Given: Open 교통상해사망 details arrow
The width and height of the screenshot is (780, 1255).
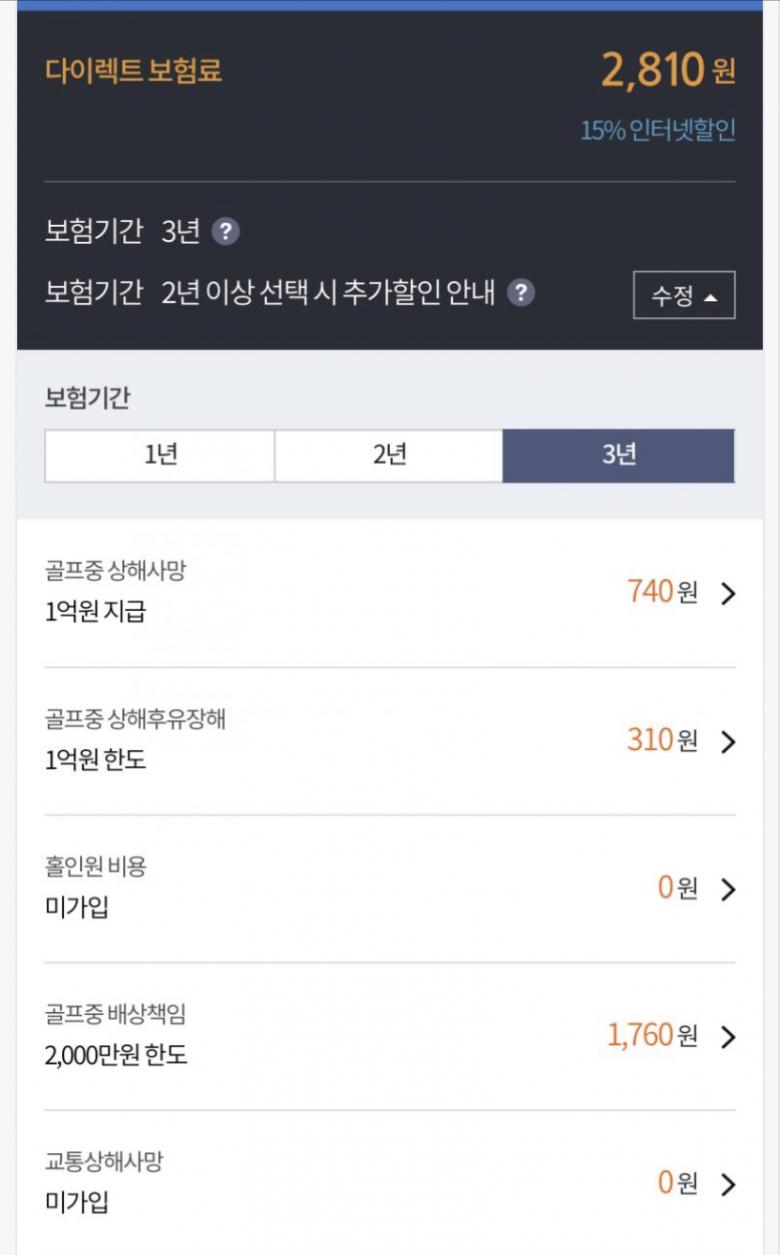Looking at the screenshot, I should (x=728, y=1185).
